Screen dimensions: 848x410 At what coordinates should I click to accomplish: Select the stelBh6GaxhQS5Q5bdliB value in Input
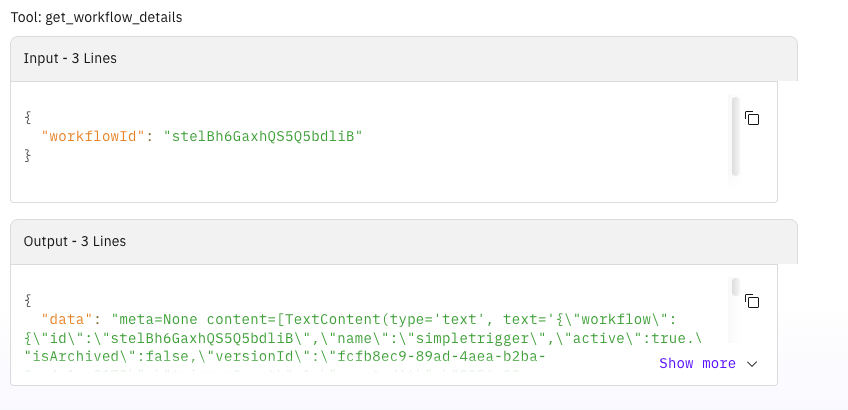pos(261,136)
